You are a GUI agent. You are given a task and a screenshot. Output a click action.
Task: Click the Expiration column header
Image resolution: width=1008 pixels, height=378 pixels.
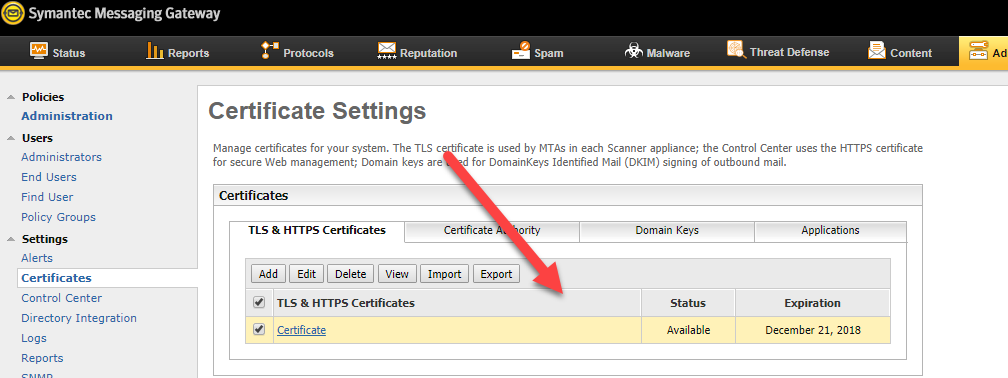813,303
